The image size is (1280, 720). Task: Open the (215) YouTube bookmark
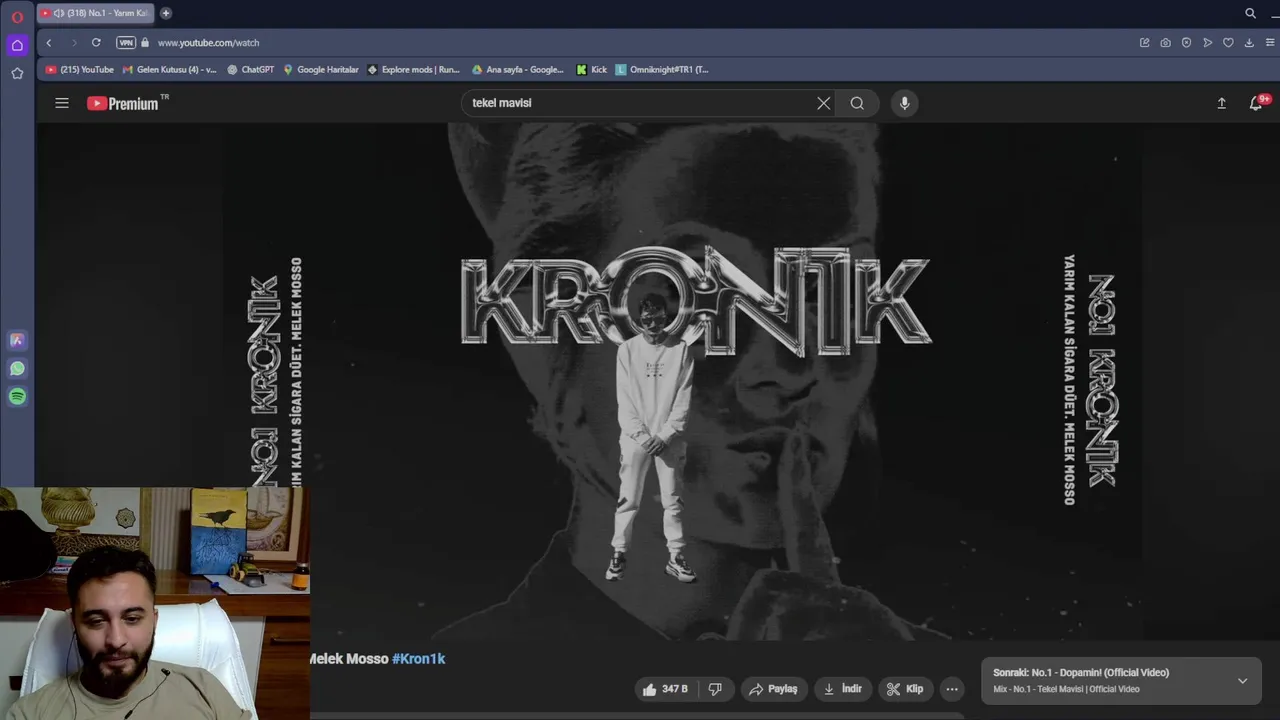(80, 70)
